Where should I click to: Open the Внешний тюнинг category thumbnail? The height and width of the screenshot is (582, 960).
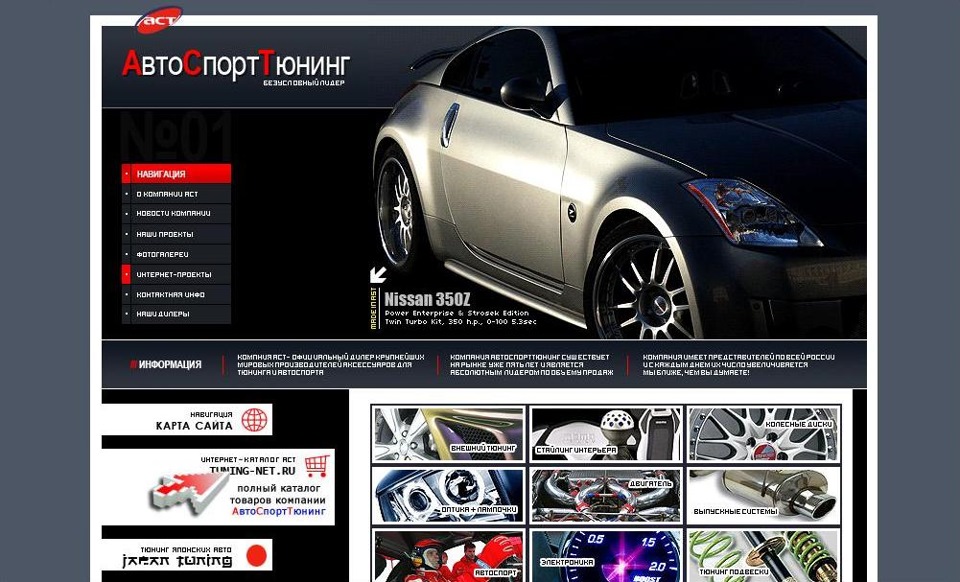click(x=449, y=434)
